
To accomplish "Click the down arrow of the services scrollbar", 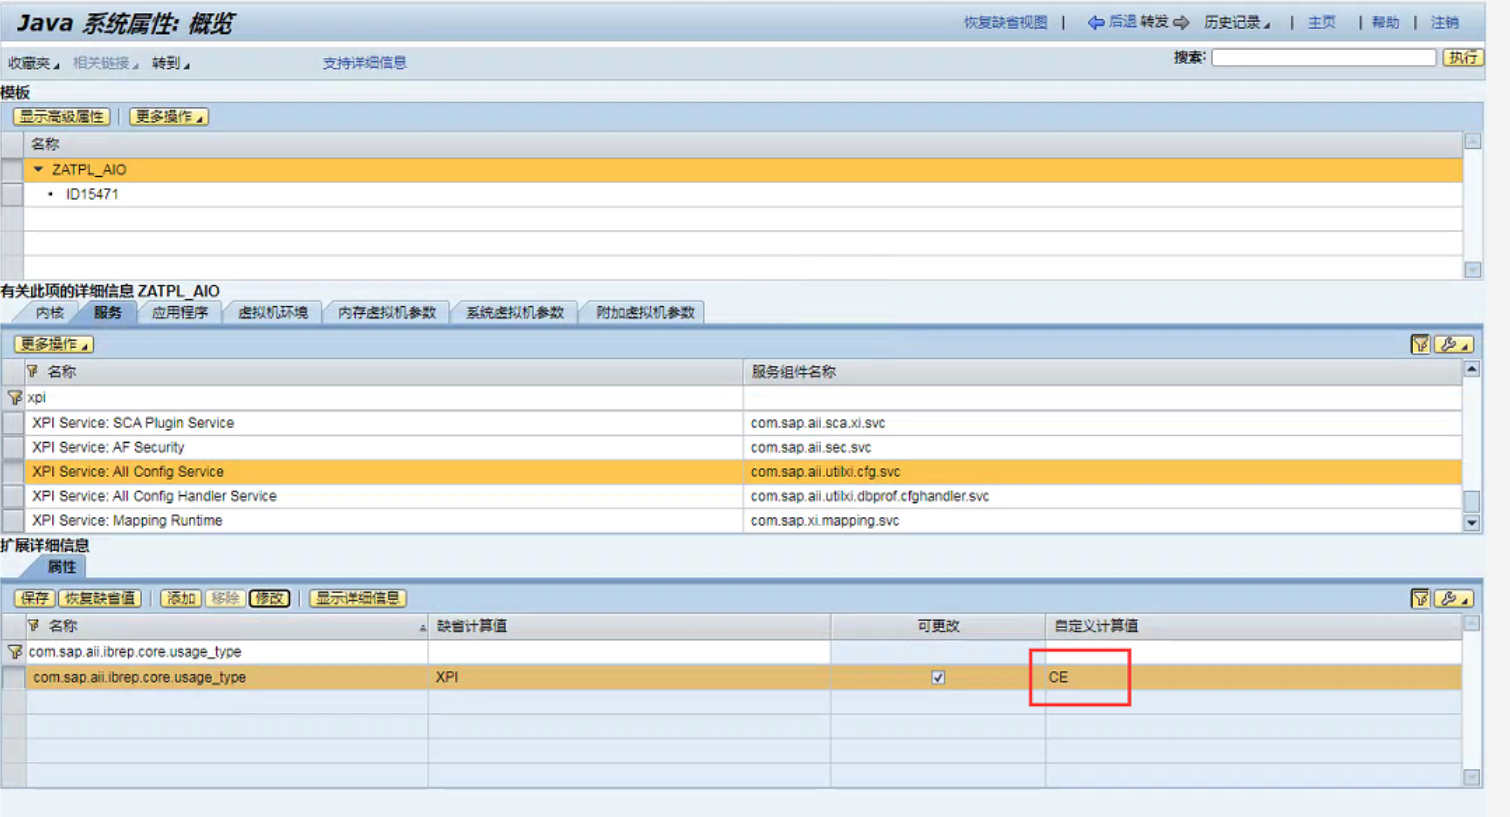I will pyautogui.click(x=1472, y=522).
